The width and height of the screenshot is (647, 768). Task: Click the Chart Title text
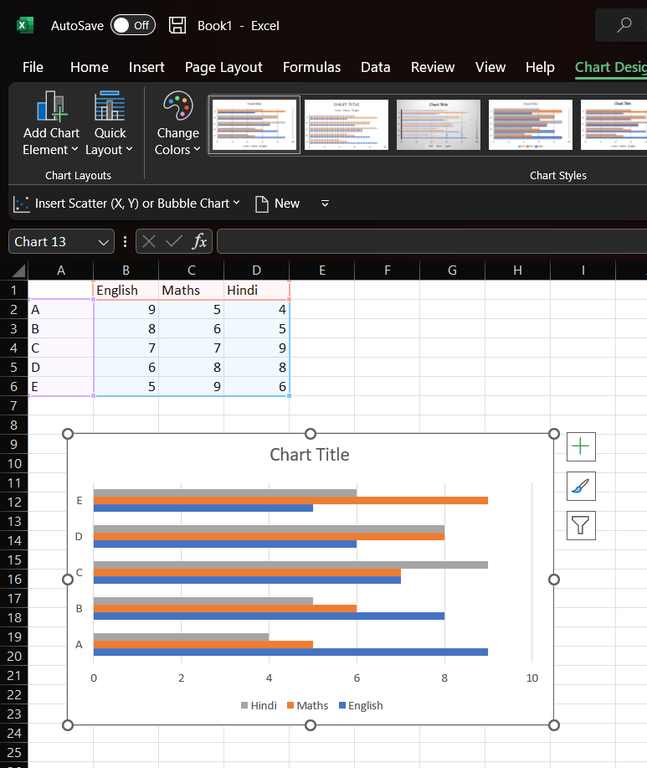coord(310,455)
